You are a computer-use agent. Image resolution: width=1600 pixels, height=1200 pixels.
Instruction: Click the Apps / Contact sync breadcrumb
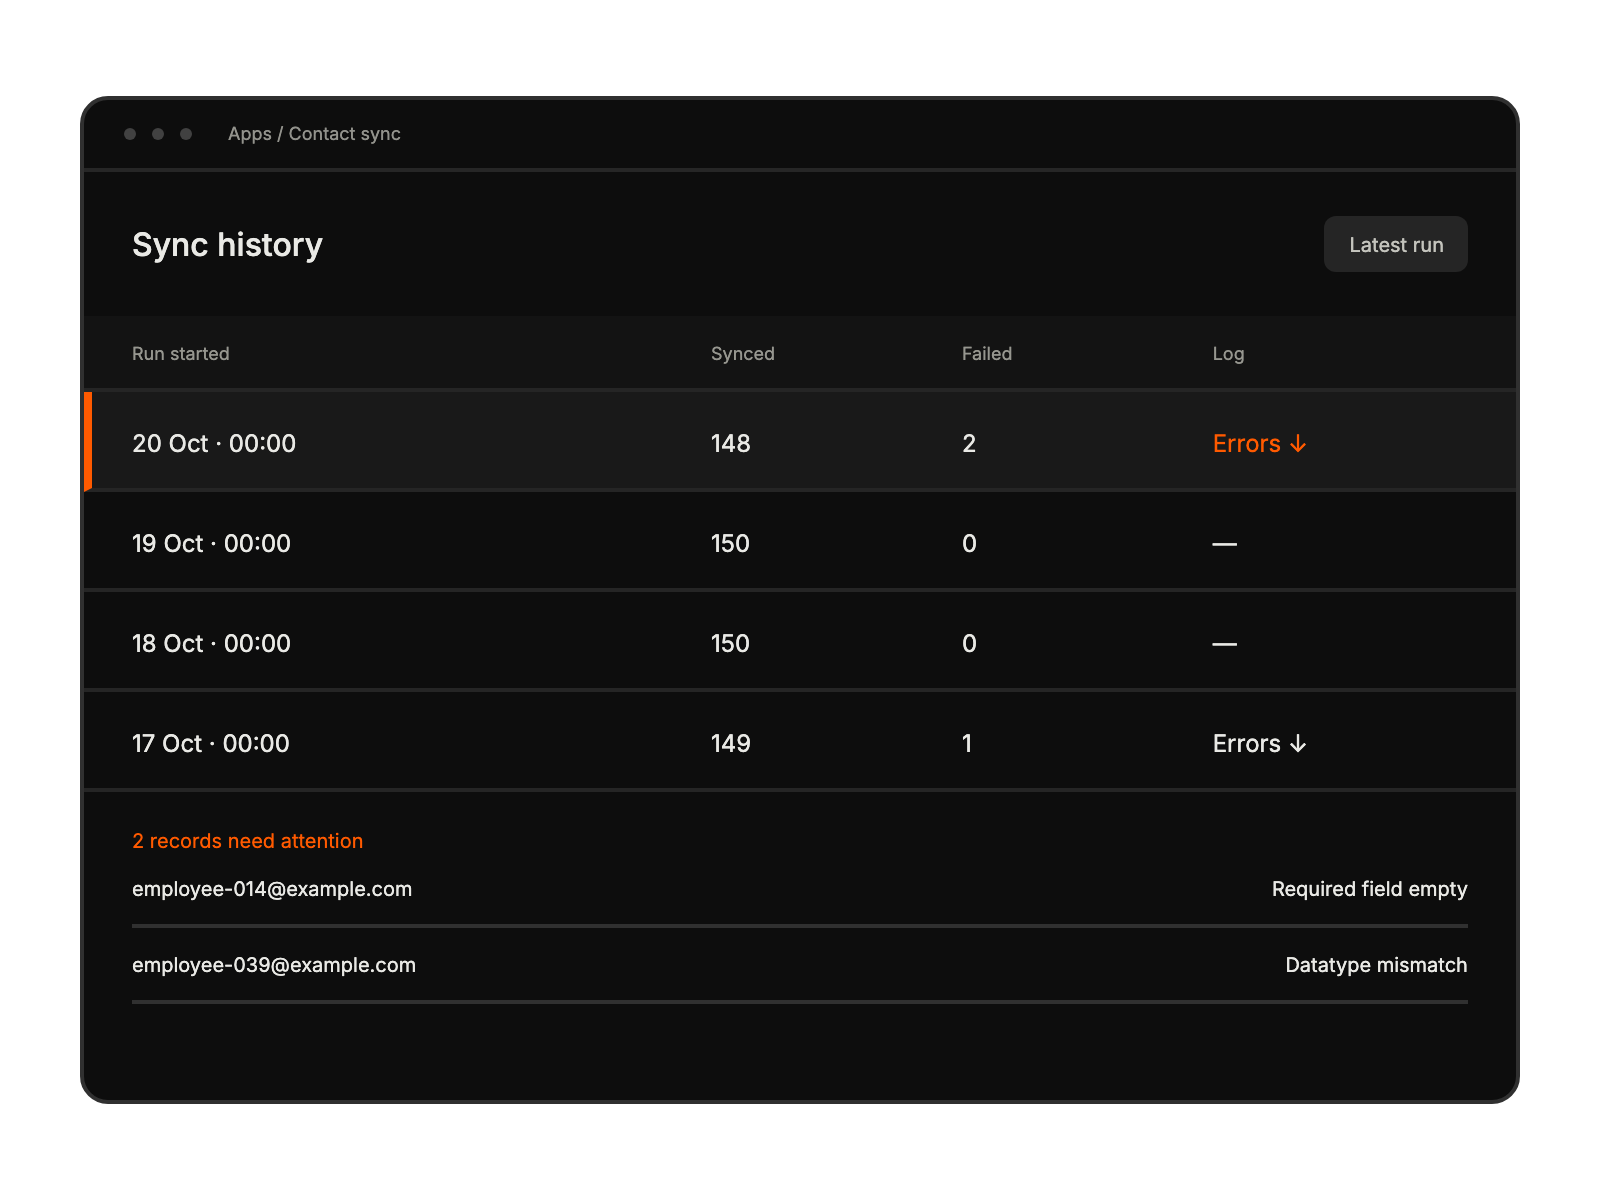point(314,134)
